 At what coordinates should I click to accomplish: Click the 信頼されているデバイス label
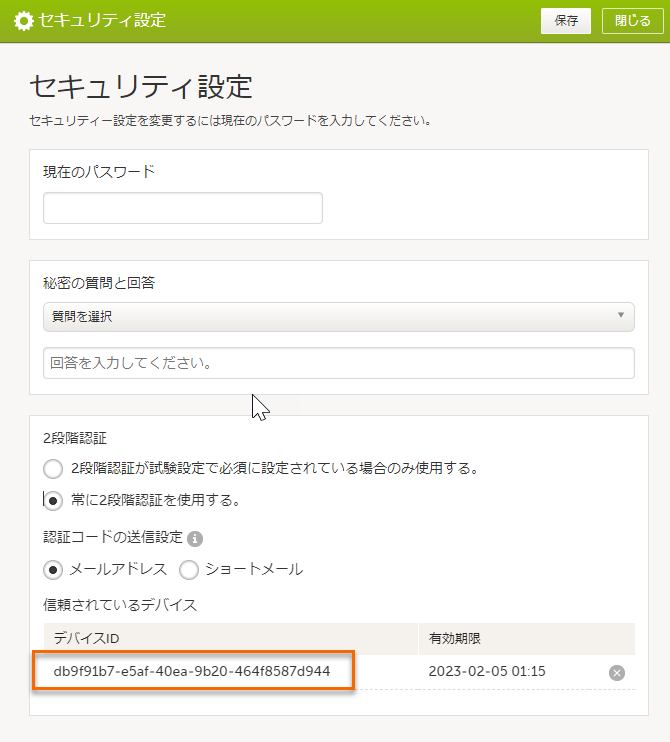pos(120,604)
